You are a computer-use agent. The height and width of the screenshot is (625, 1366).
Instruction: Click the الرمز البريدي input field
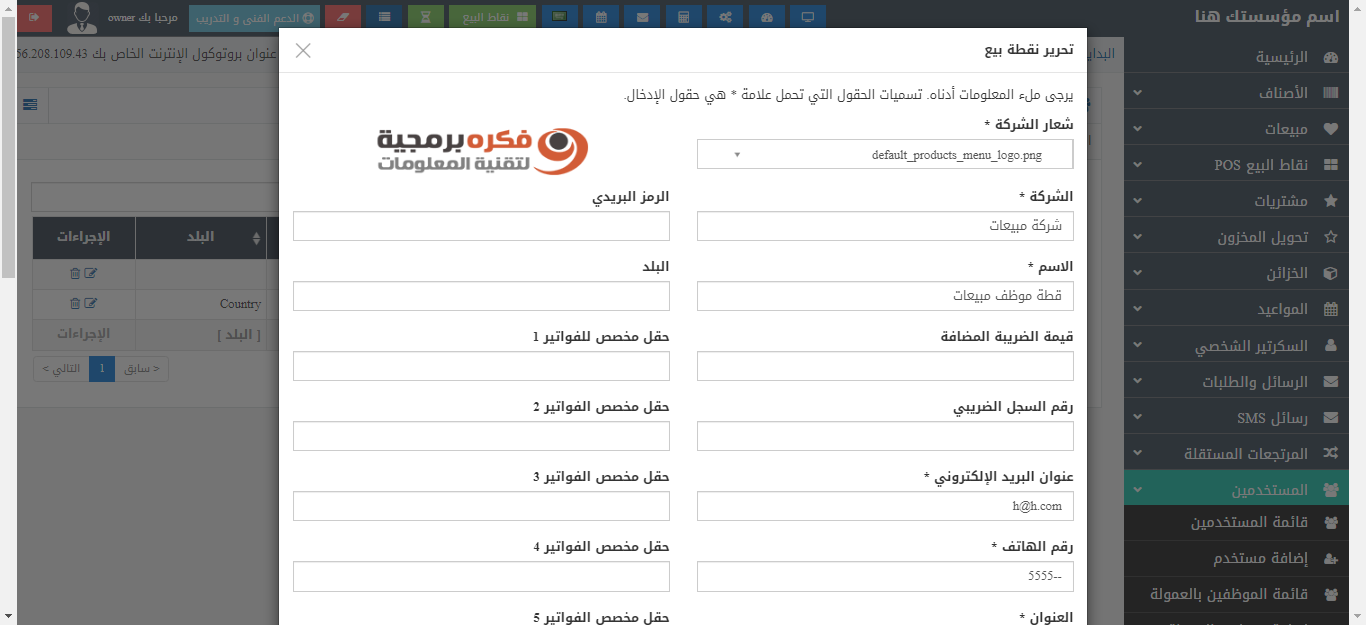coord(481,226)
